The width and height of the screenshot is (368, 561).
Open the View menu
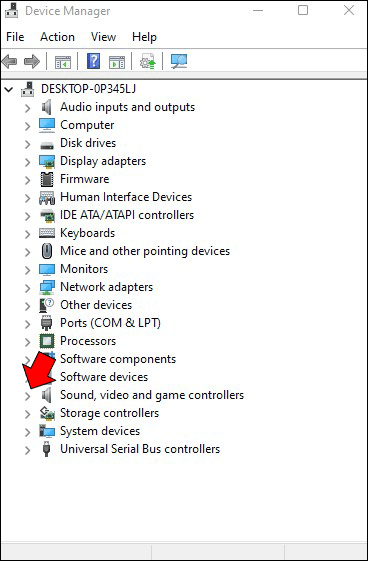(103, 37)
